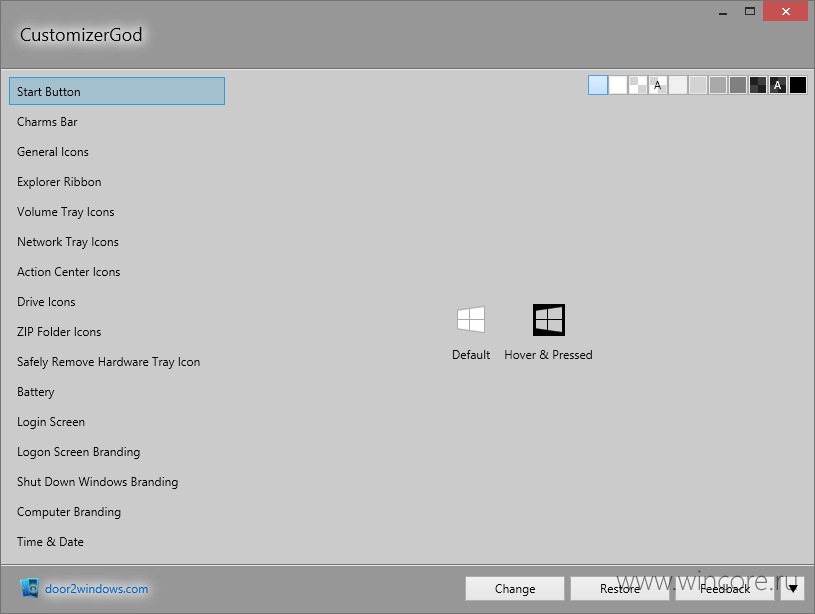Screen dimensions: 815x614
Task: Select Logon Screen Branding item
Action: [x=117, y=452]
